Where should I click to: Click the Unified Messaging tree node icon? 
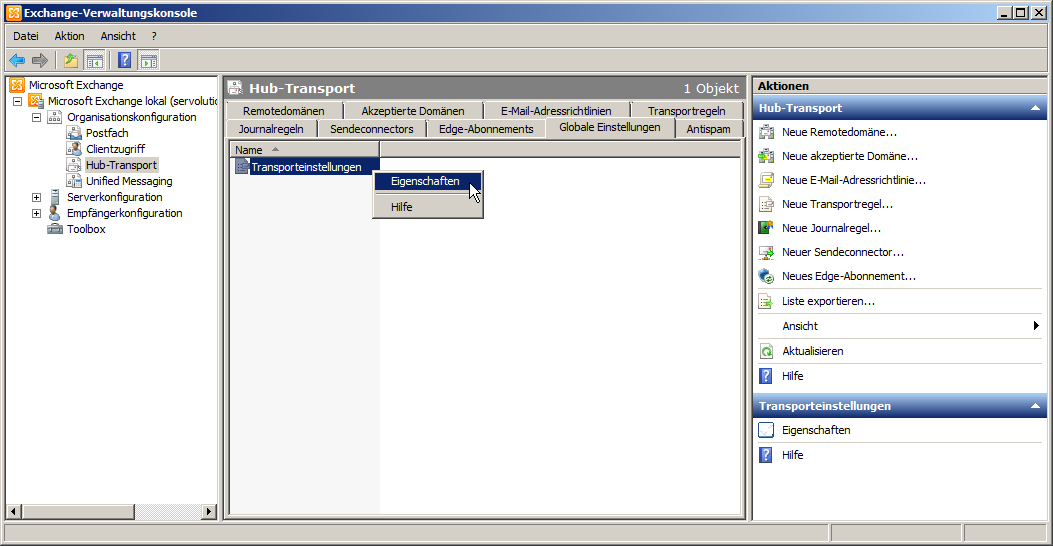coord(74,181)
